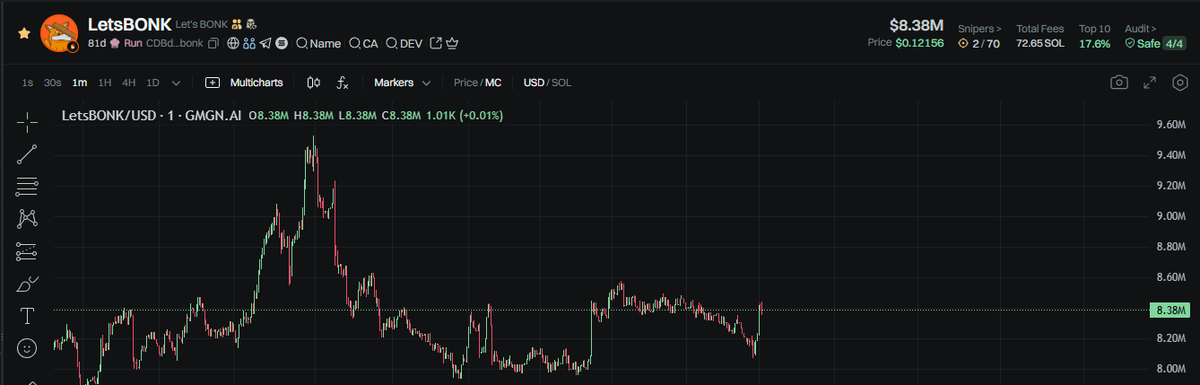Image resolution: width=1200 pixels, height=385 pixels.
Task: Search by DEV
Action: (x=404, y=43)
